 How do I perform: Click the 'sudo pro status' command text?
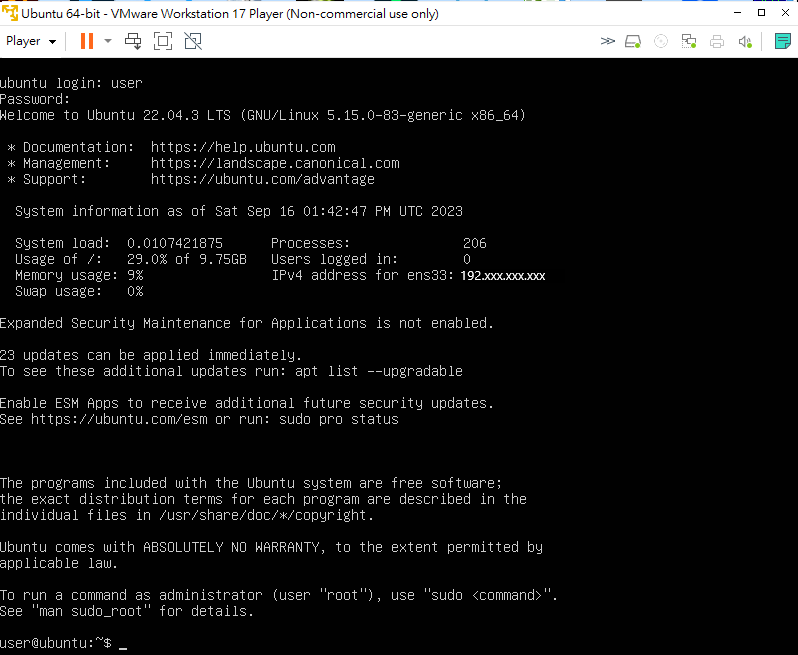(339, 419)
